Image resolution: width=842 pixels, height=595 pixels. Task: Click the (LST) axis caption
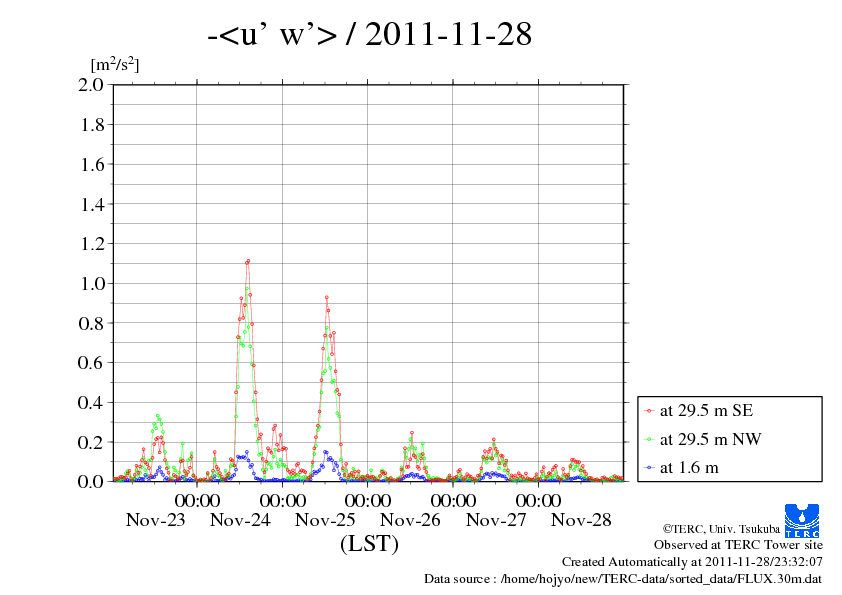tap(369, 543)
